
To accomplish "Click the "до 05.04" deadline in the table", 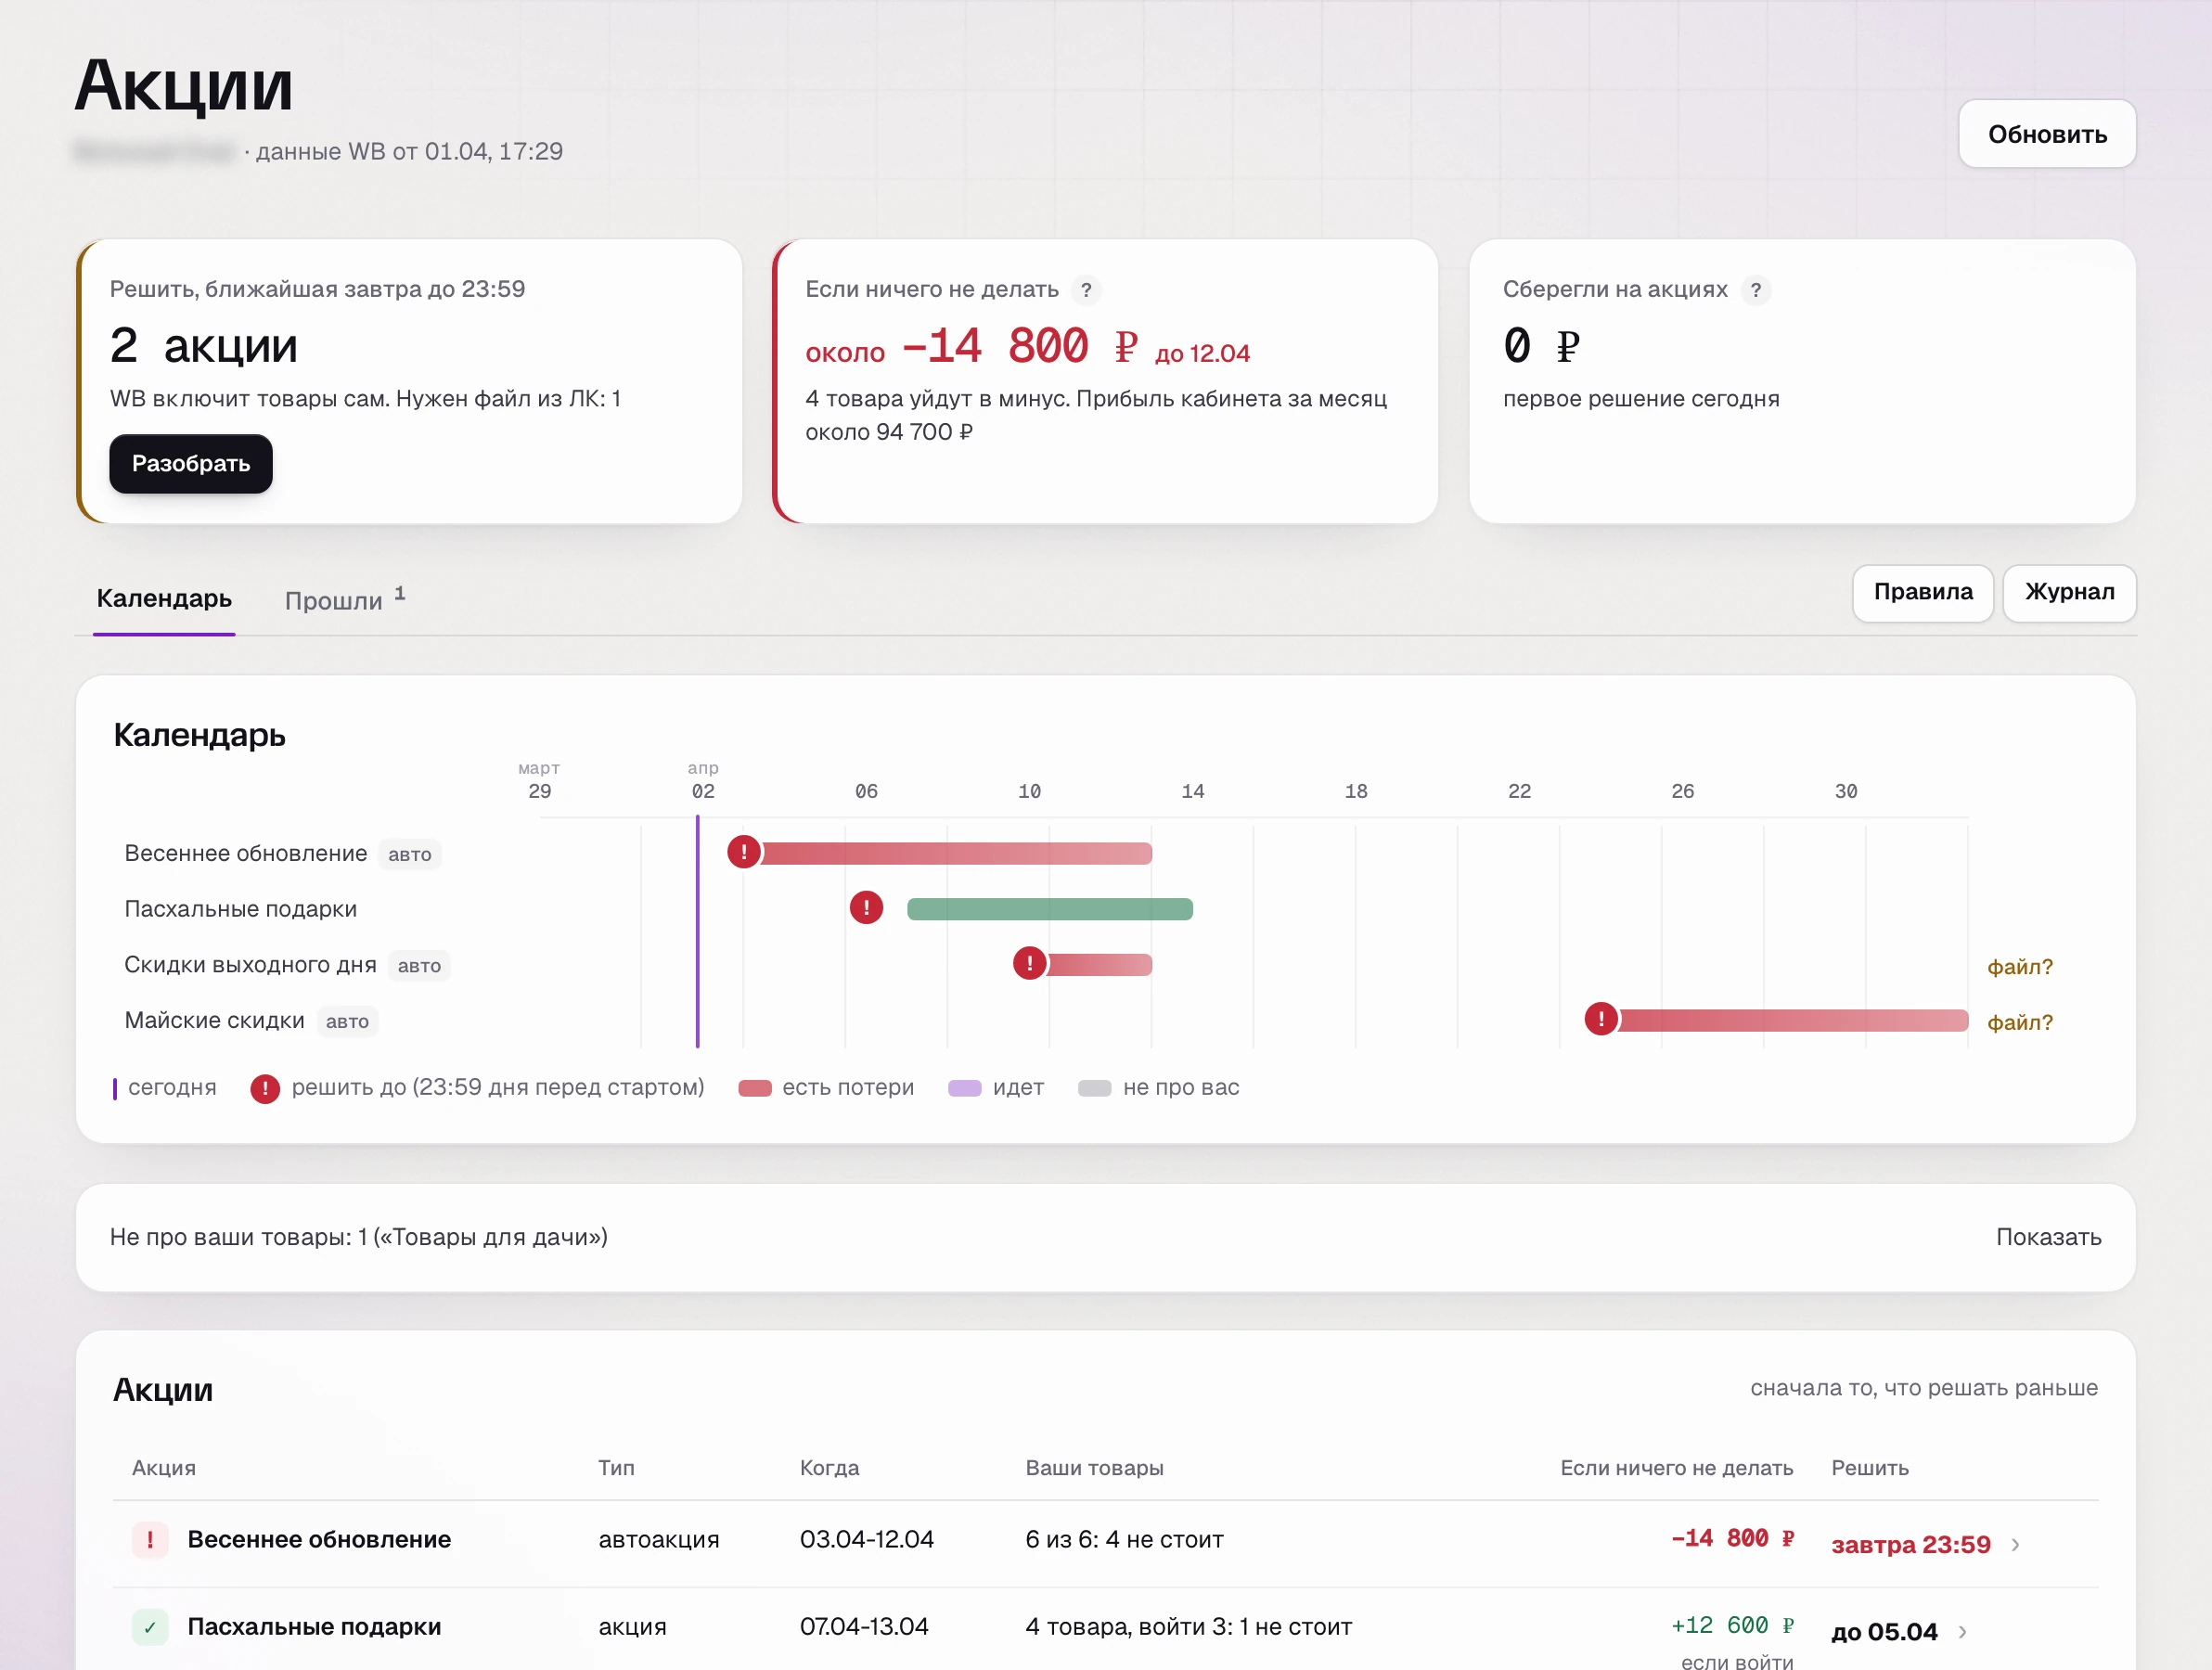I will click(x=1884, y=1632).
